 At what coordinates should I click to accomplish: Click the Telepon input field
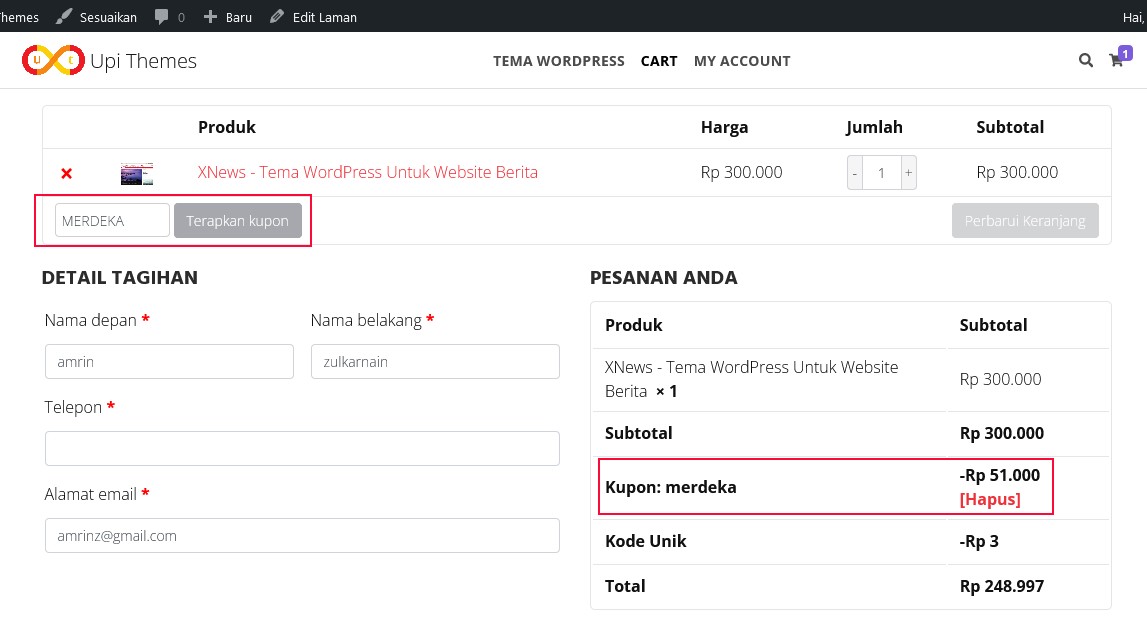[x=302, y=448]
